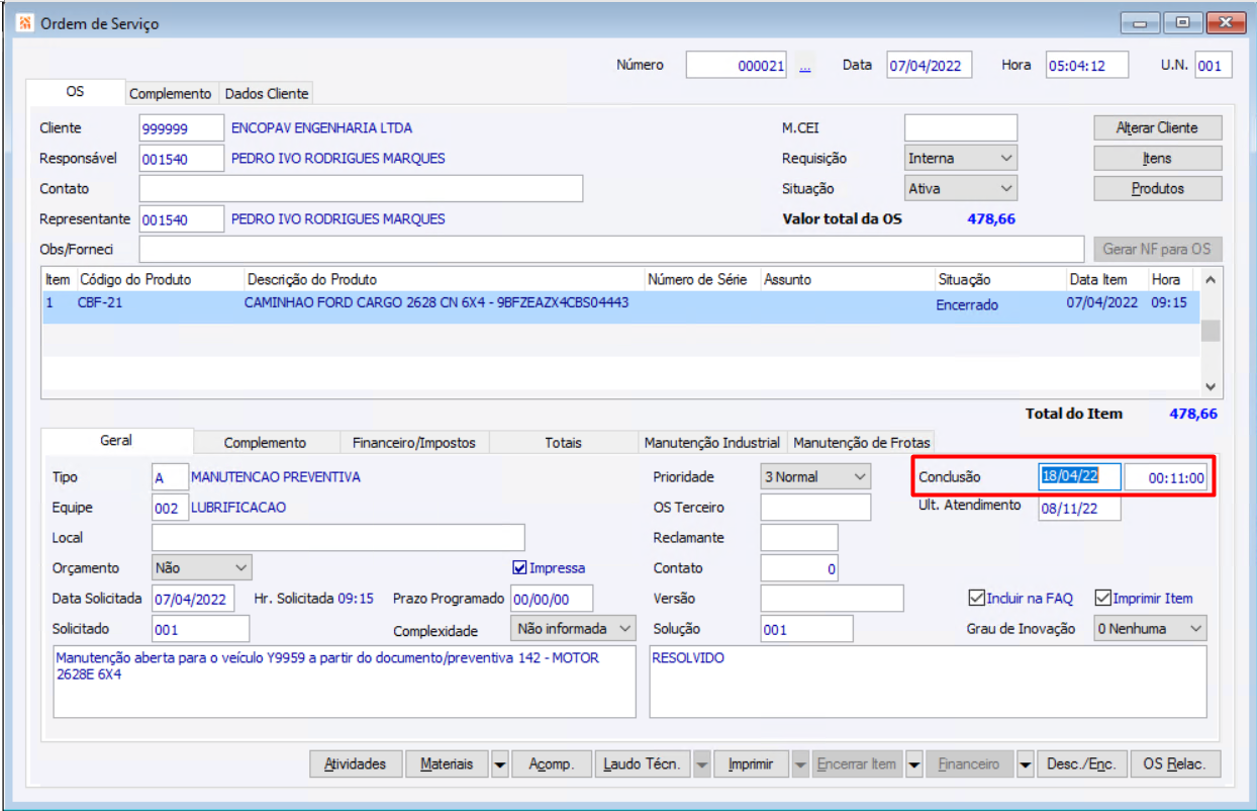Open the Orçamento dropdown
This screenshot has height=811, width=1257.
[x=202, y=567]
